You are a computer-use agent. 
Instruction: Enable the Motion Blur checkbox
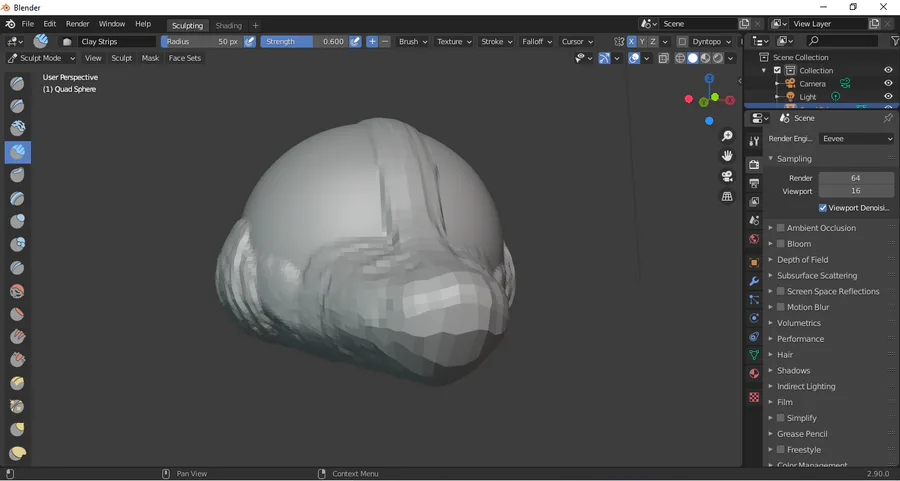[781, 307]
